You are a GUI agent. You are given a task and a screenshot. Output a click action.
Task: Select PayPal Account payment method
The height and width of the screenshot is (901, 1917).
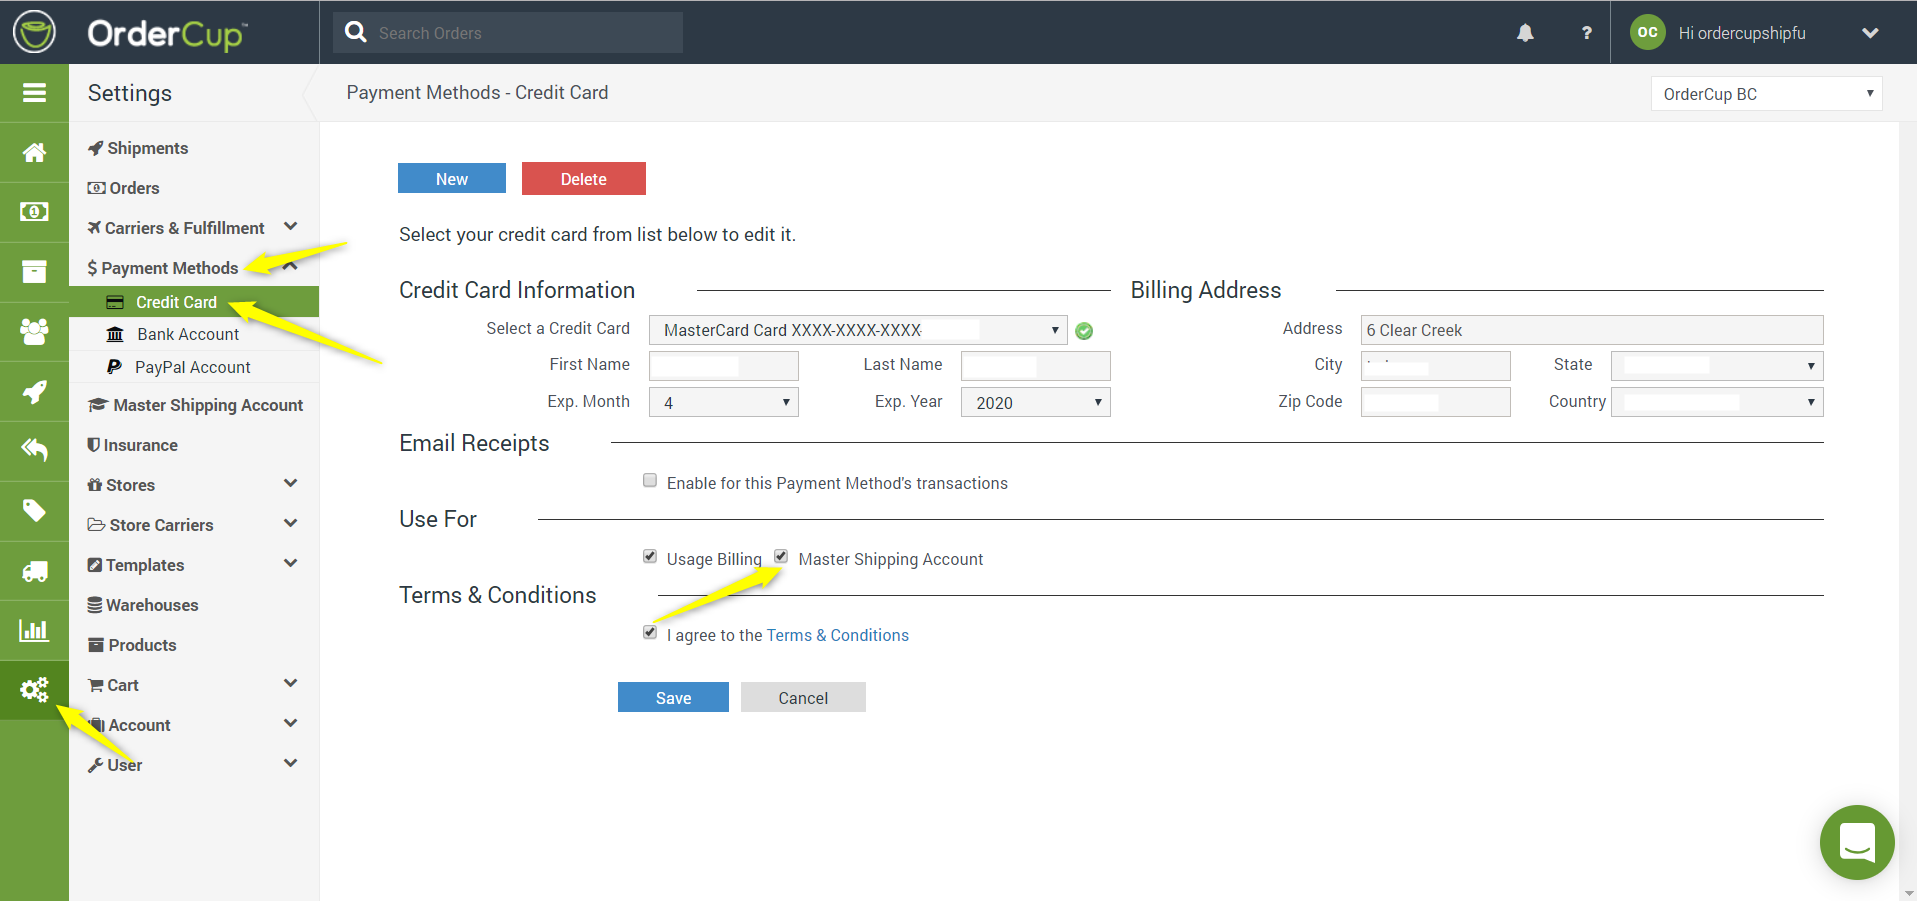click(x=193, y=367)
